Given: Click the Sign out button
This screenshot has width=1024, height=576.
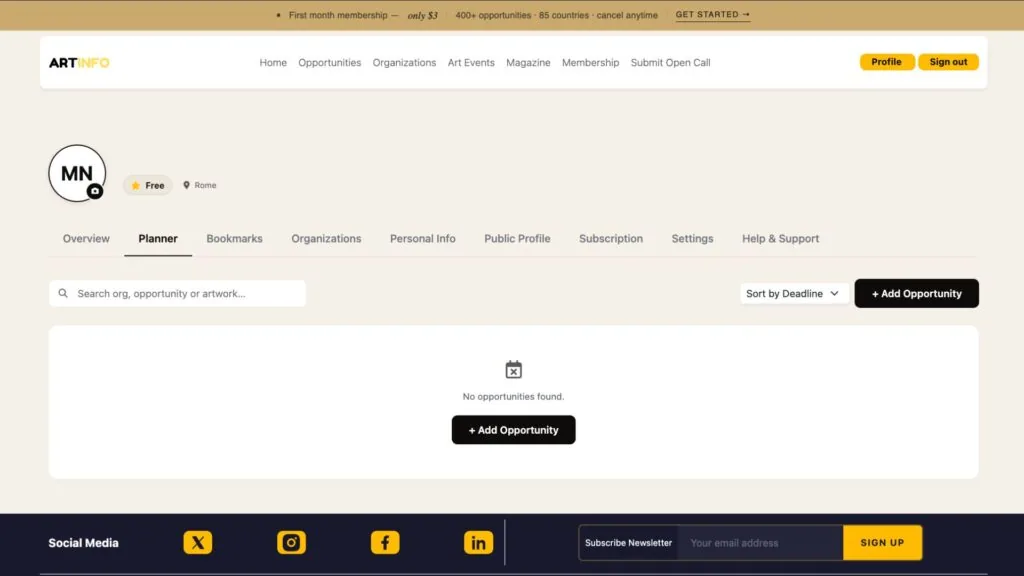Looking at the screenshot, I should [x=948, y=62].
